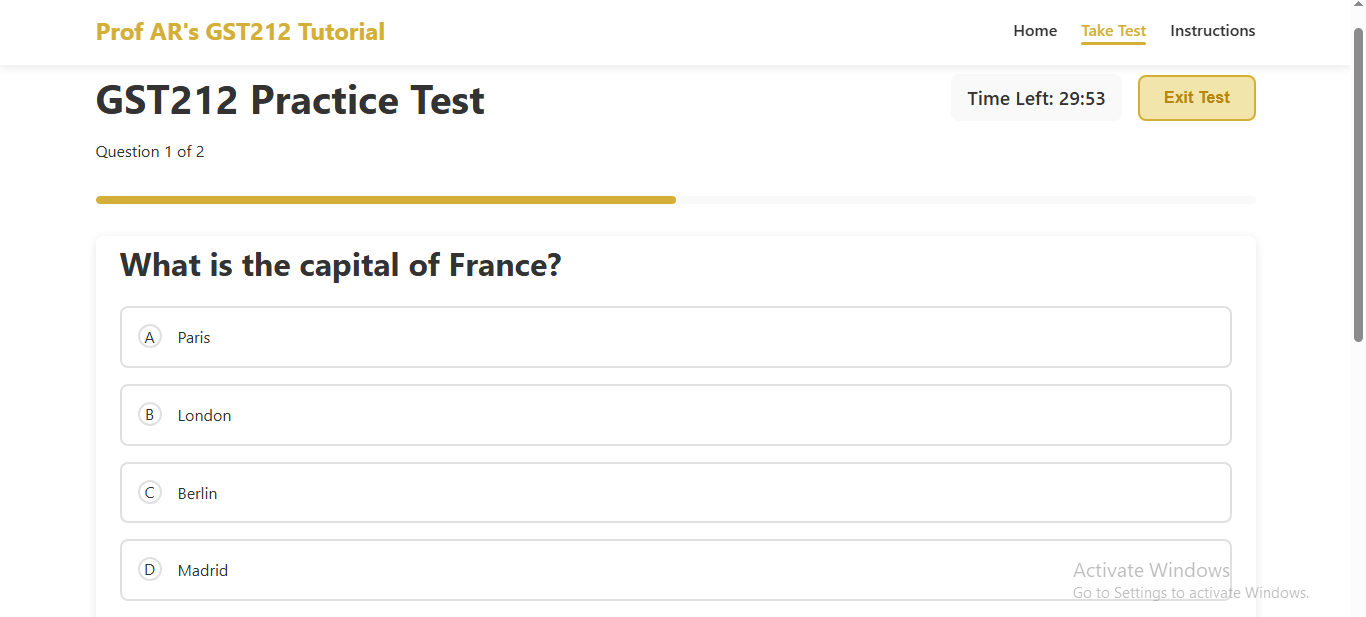Screen dimensions: 1366x617
Task: Click the capital of France question heading
Action: tap(340, 266)
